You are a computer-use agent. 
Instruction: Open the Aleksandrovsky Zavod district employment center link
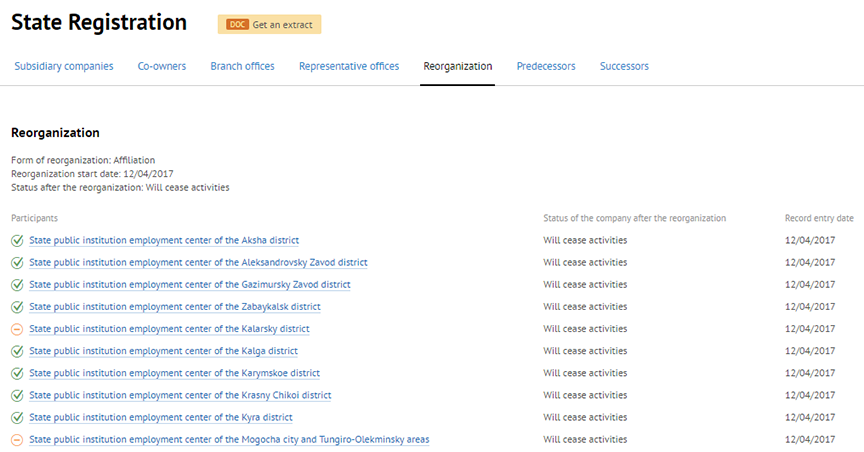pos(198,262)
